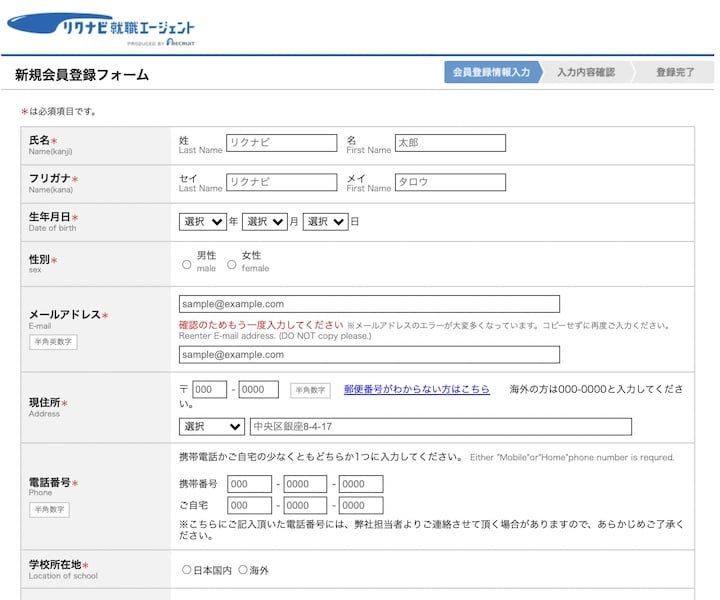Screen dimensions: 720x600
Task: Focus the kana first name (メイ) field
Action: pos(450,182)
